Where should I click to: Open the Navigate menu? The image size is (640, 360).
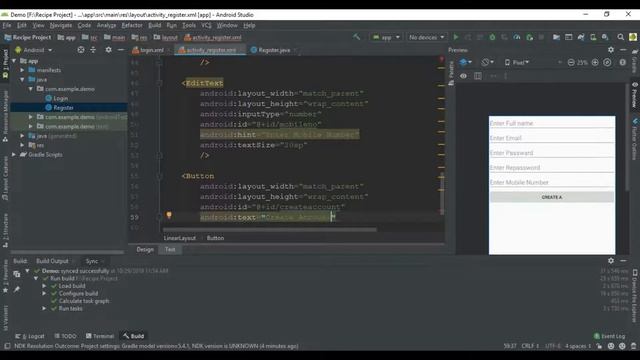[61, 25]
